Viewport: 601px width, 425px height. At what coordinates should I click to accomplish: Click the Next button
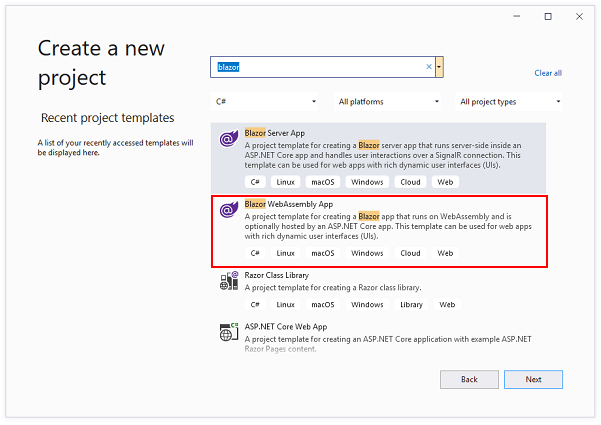pos(533,379)
